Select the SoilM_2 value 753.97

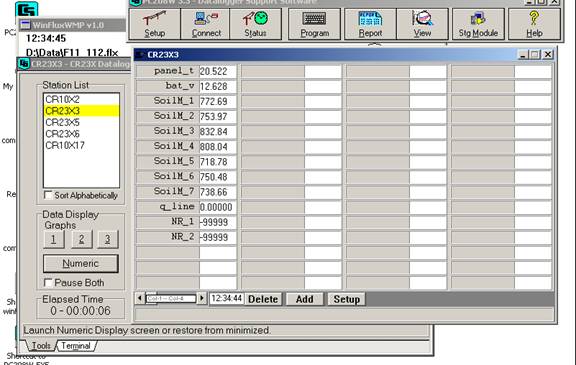pos(217,116)
